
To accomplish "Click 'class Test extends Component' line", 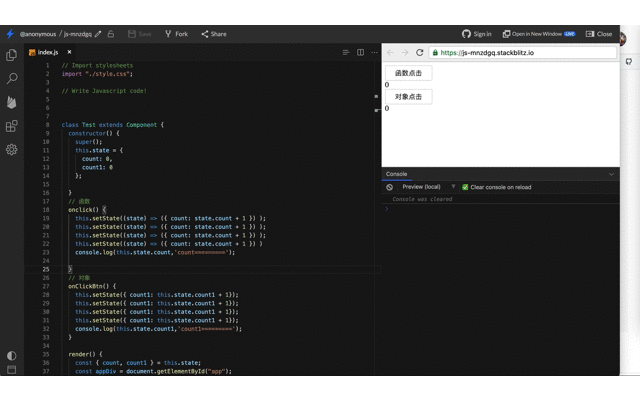I will tap(113, 125).
